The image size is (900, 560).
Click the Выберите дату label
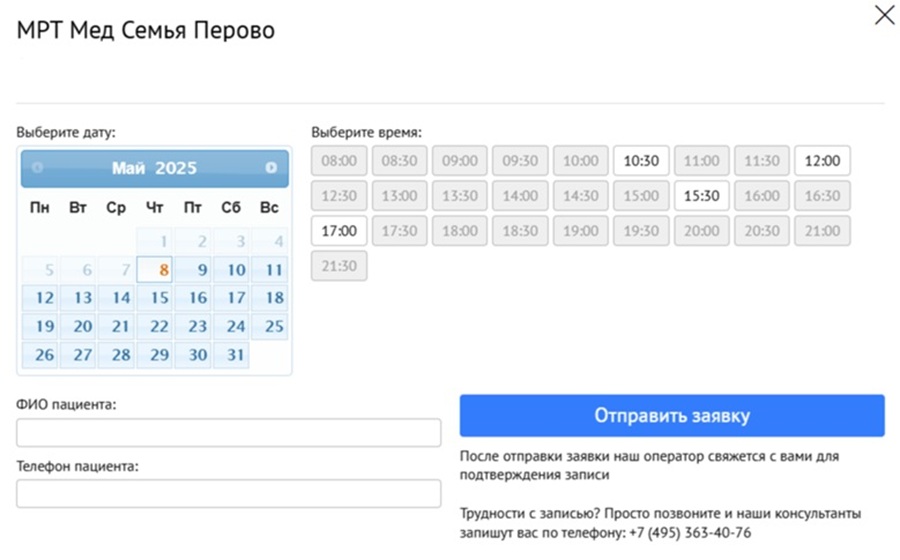click(66, 133)
